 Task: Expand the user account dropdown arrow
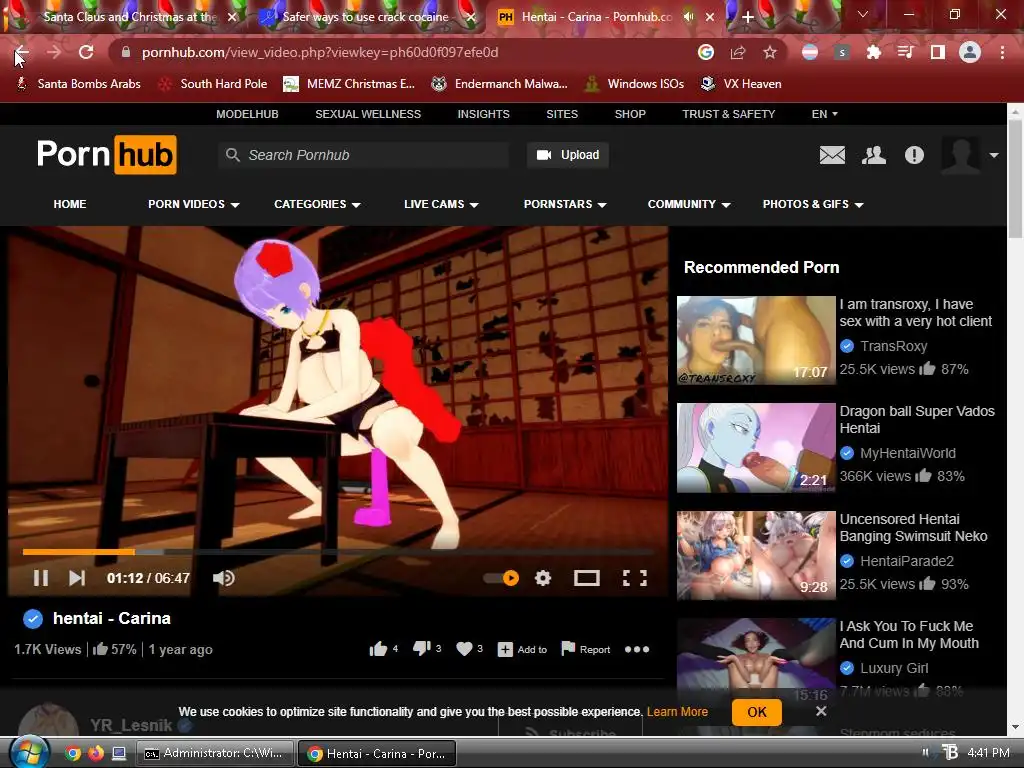pyautogui.click(x=993, y=155)
